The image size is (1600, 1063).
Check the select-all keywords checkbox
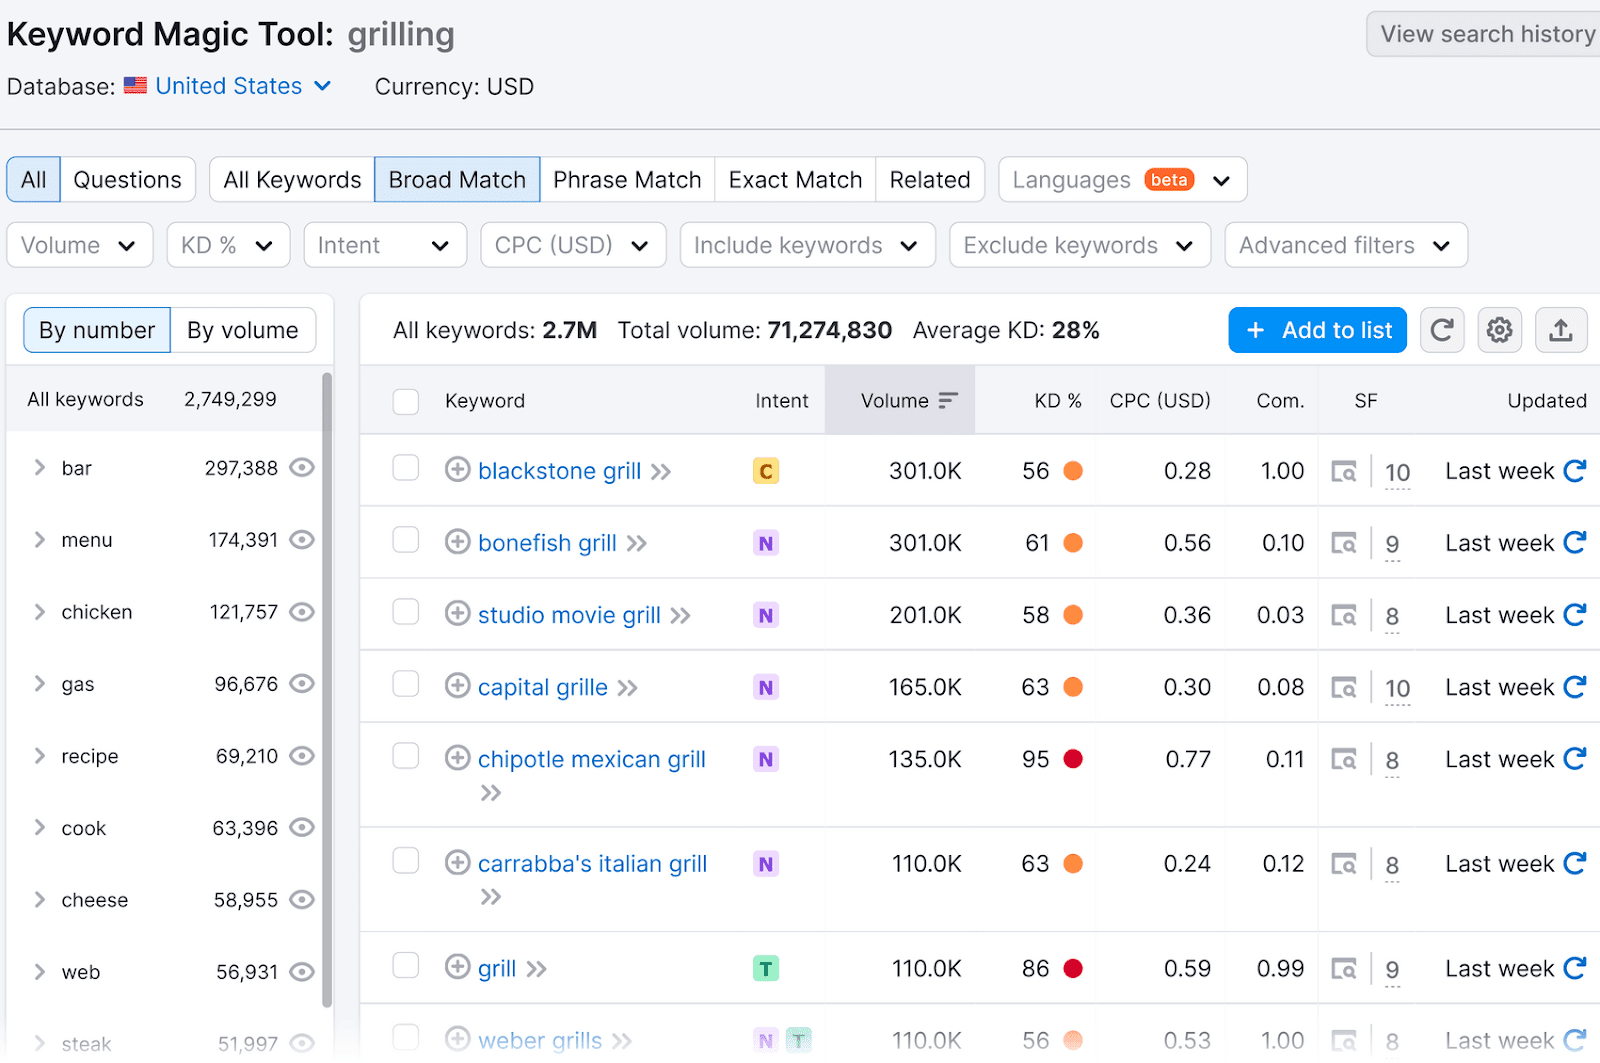coord(405,400)
